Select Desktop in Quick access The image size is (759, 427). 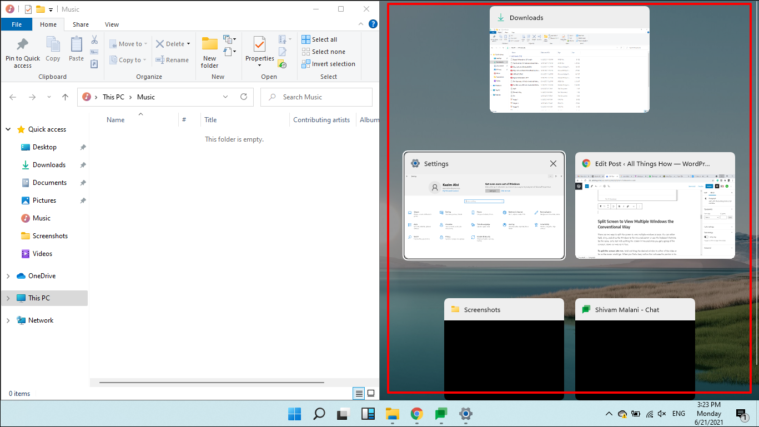coord(45,147)
